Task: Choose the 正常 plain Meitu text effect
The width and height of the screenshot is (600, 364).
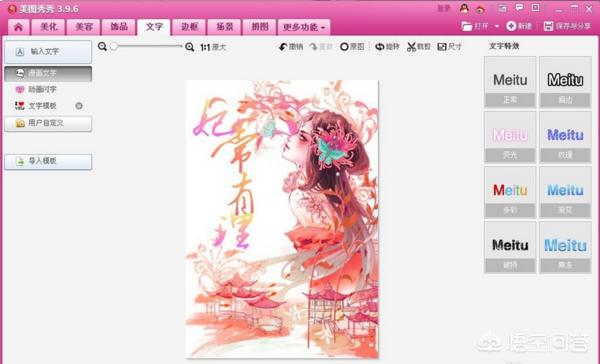Action: 510,82
